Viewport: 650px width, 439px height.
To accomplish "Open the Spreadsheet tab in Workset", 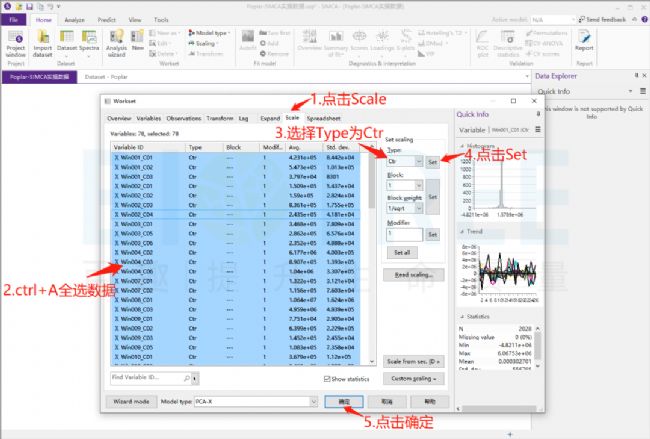I will tap(323, 118).
